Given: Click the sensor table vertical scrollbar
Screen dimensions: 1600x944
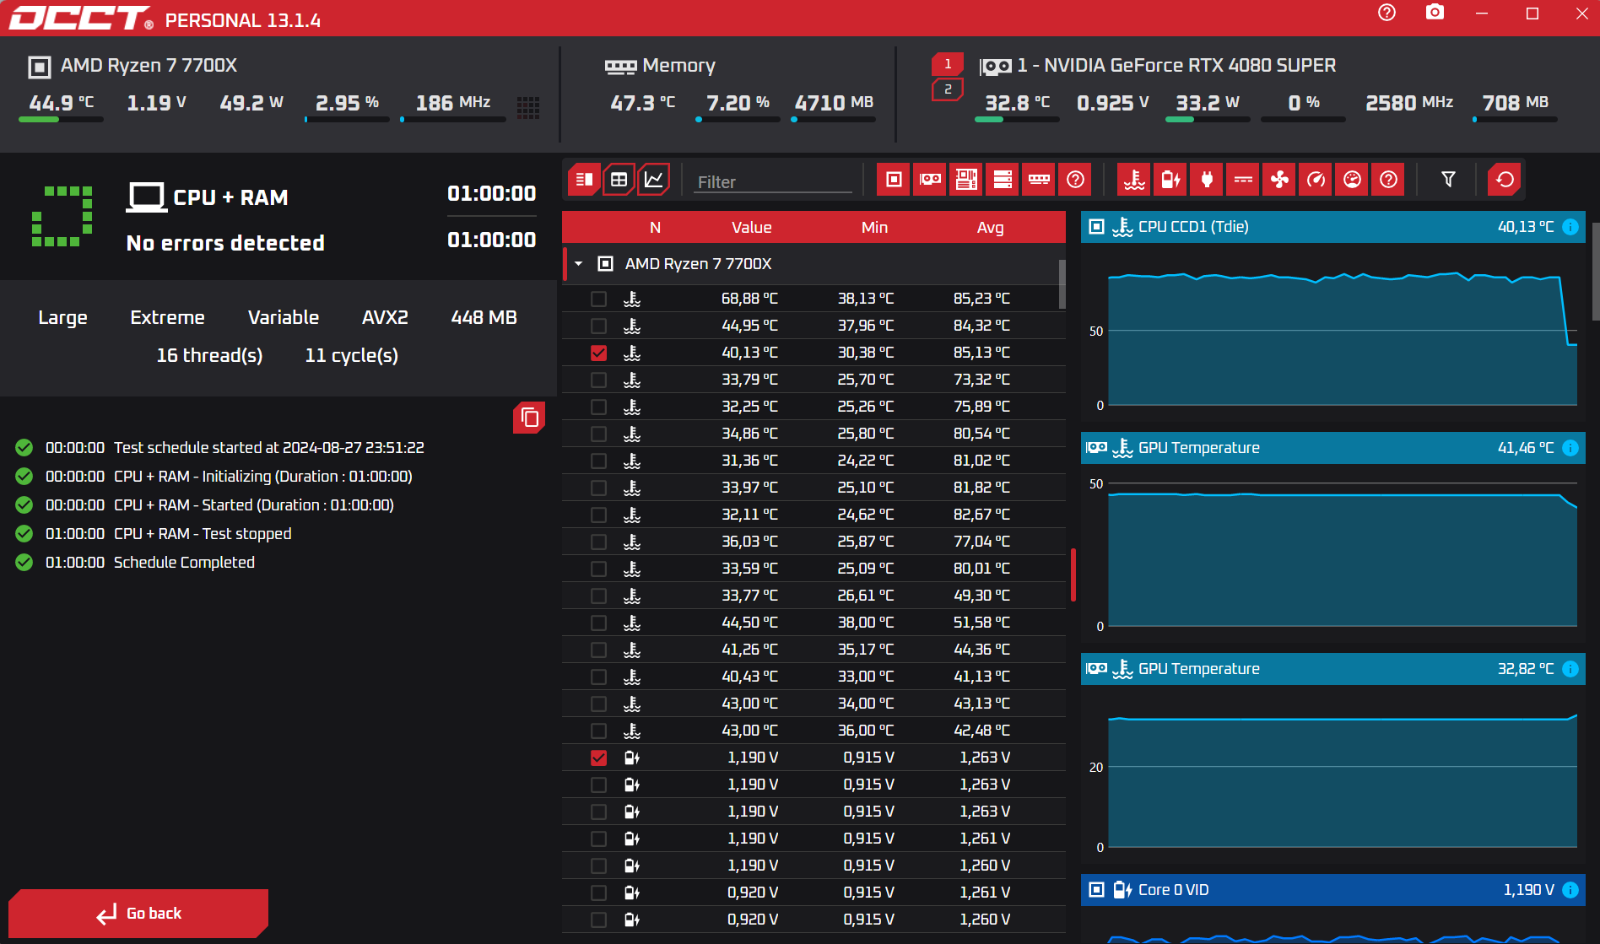Looking at the screenshot, I should click(x=1062, y=284).
